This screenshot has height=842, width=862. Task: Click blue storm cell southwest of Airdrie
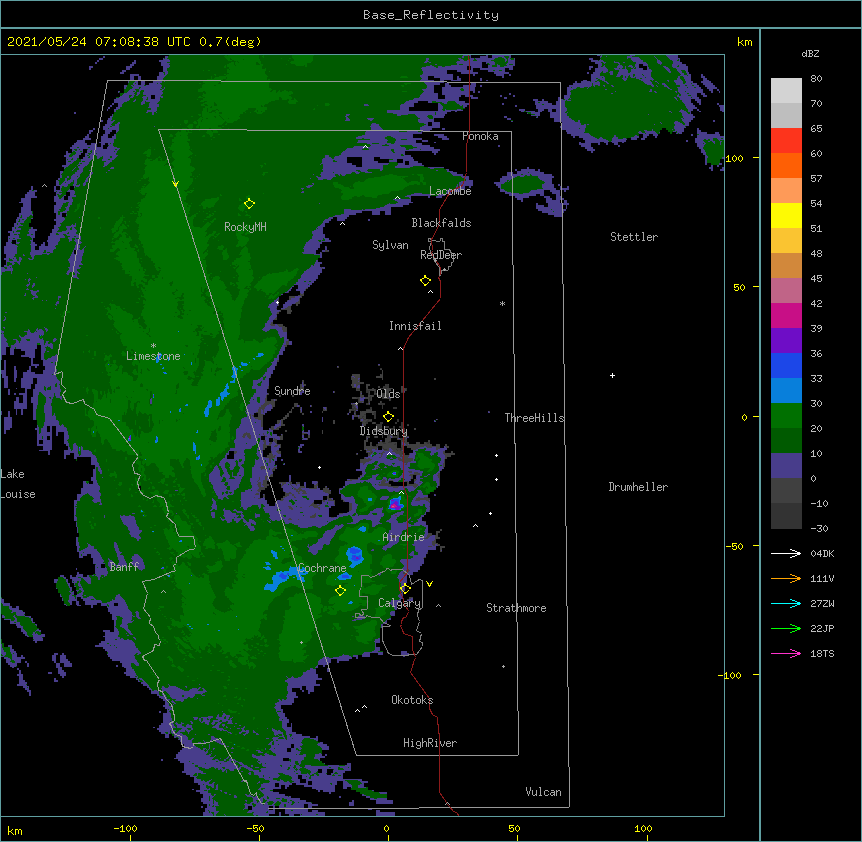click(x=355, y=555)
